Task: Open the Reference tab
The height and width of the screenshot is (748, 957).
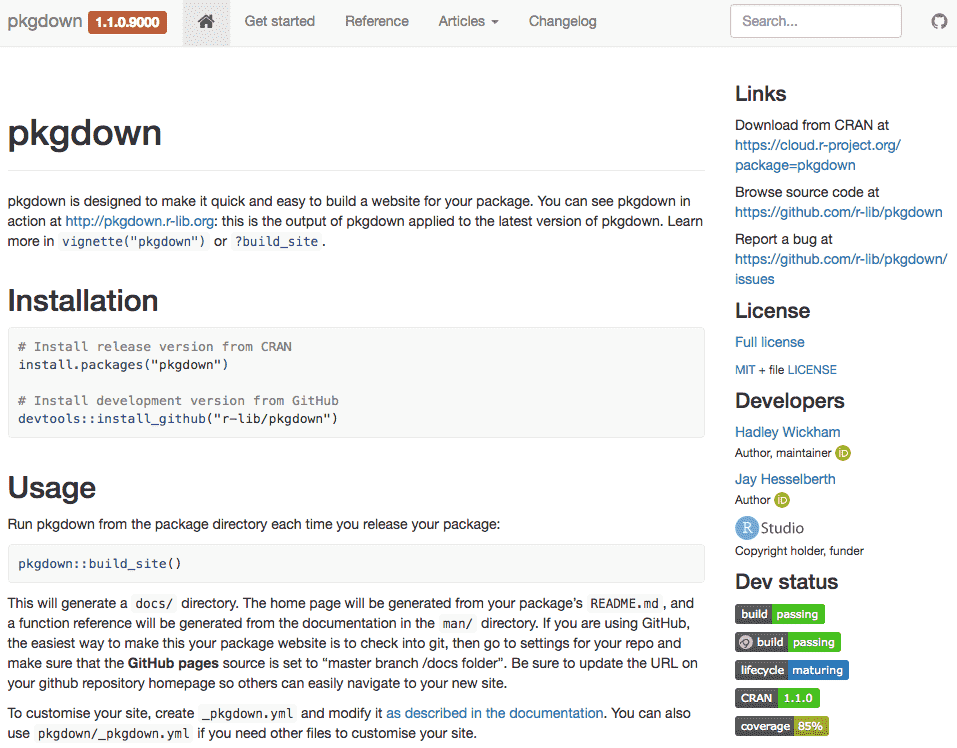Action: tap(376, 20)
